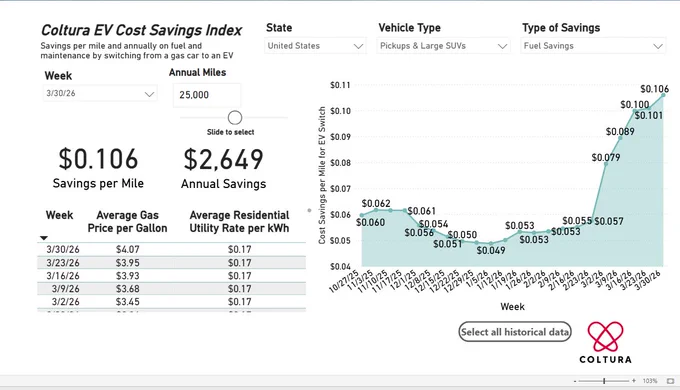
Task: Click the Coltura EV Cost Savings Index title
Action: (x=141, y=30)
